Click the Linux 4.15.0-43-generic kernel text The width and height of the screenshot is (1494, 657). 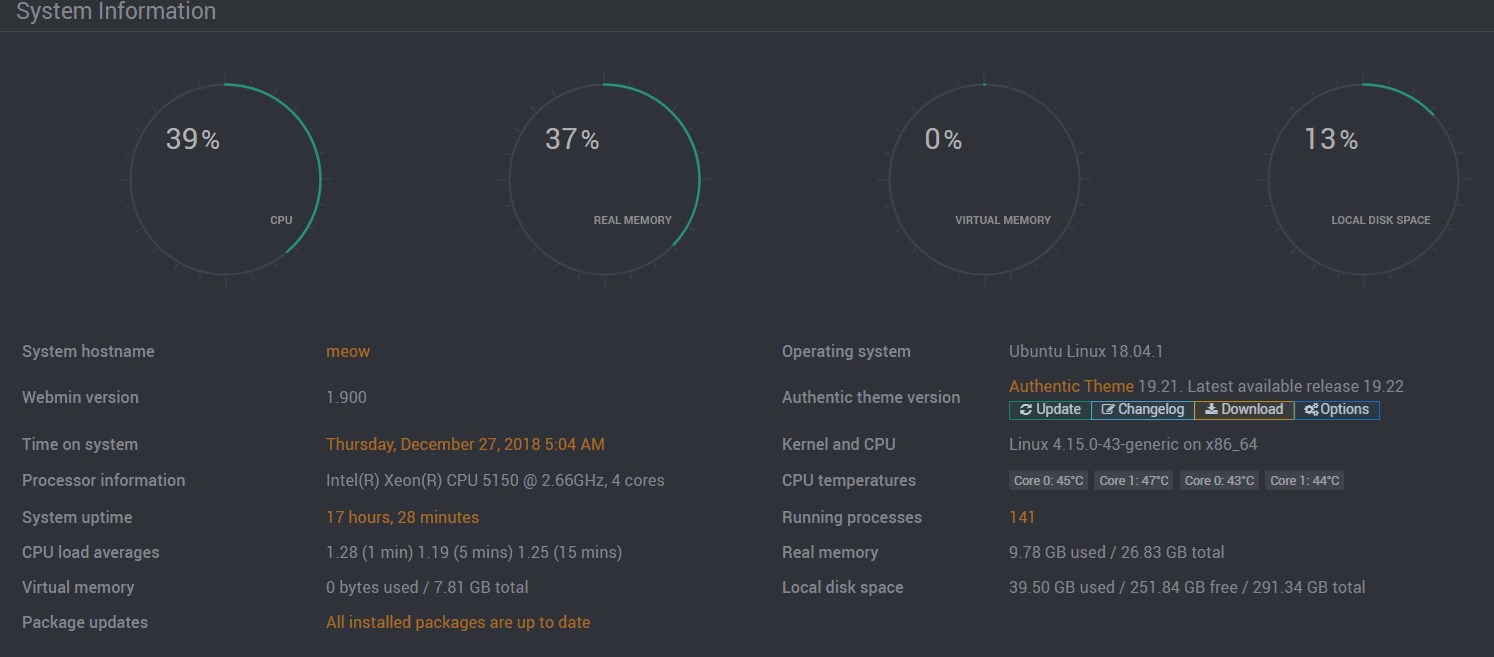click(1133, 444)
